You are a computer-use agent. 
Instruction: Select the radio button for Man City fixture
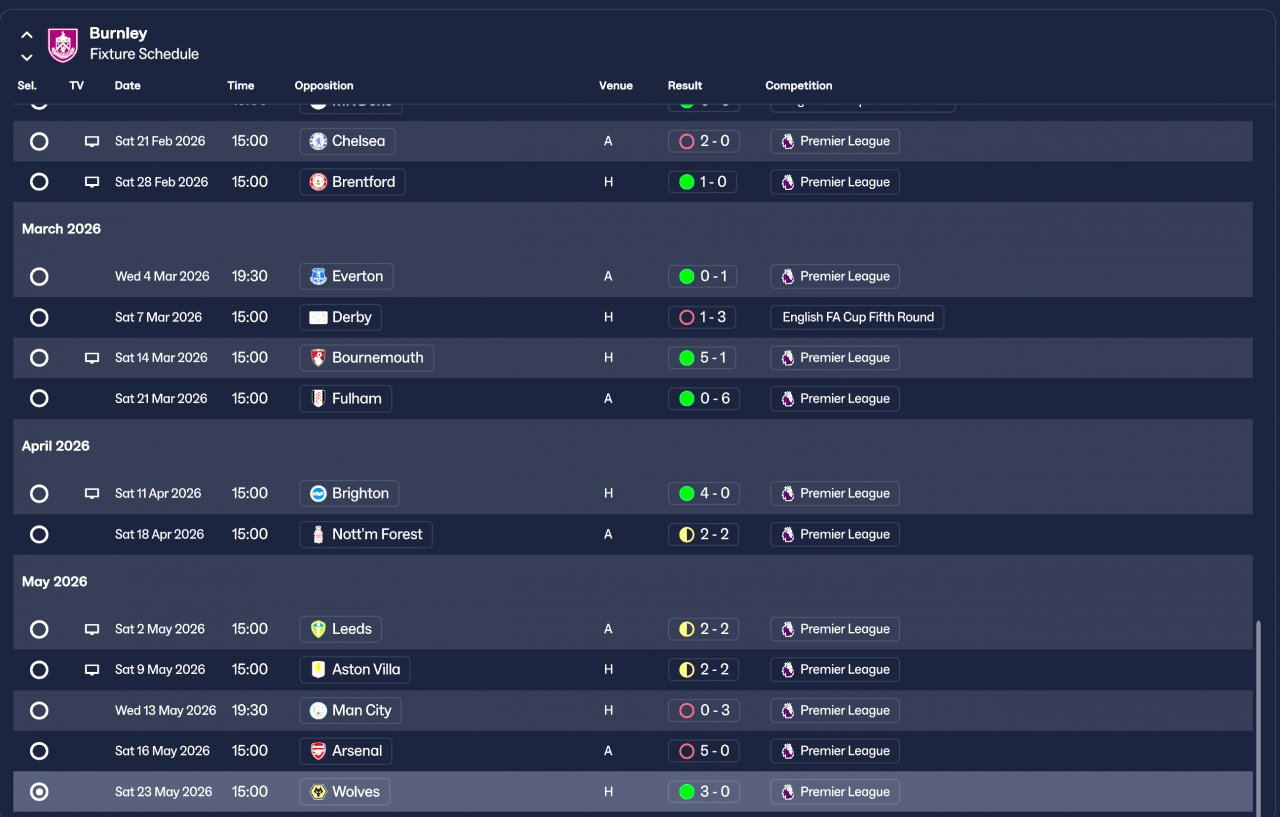(39, 710)
